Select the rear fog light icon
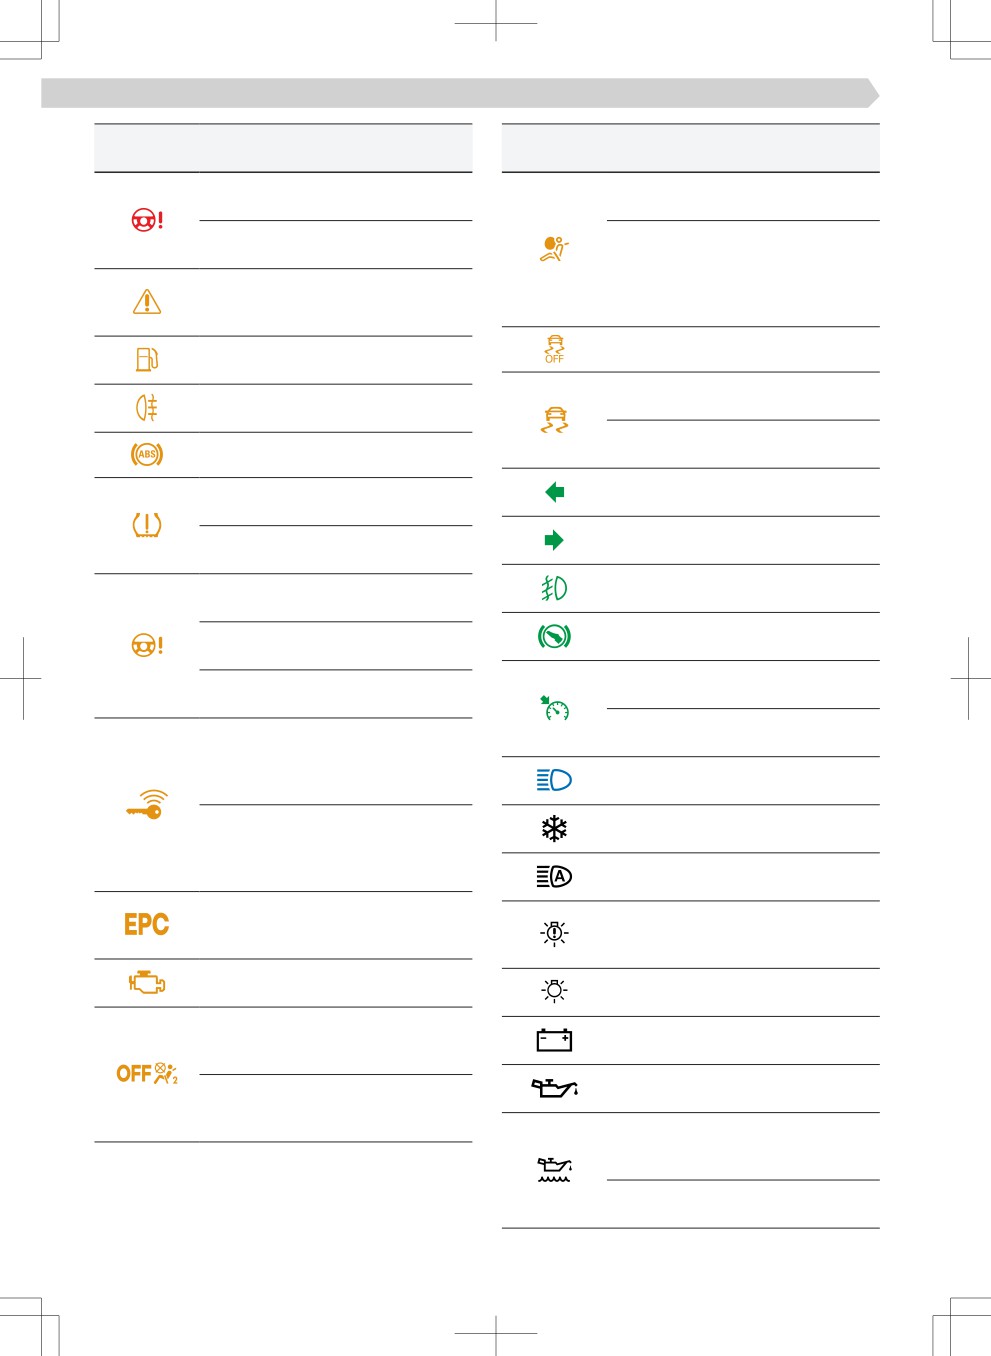991x1356 pixels. (147, 407)
